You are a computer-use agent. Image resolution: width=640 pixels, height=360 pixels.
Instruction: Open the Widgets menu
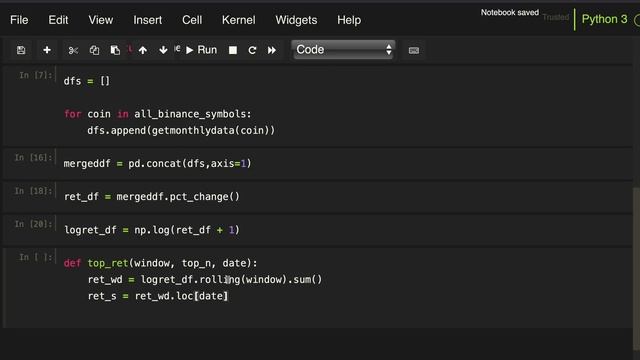pyautogui.click(x=296, y=20)
